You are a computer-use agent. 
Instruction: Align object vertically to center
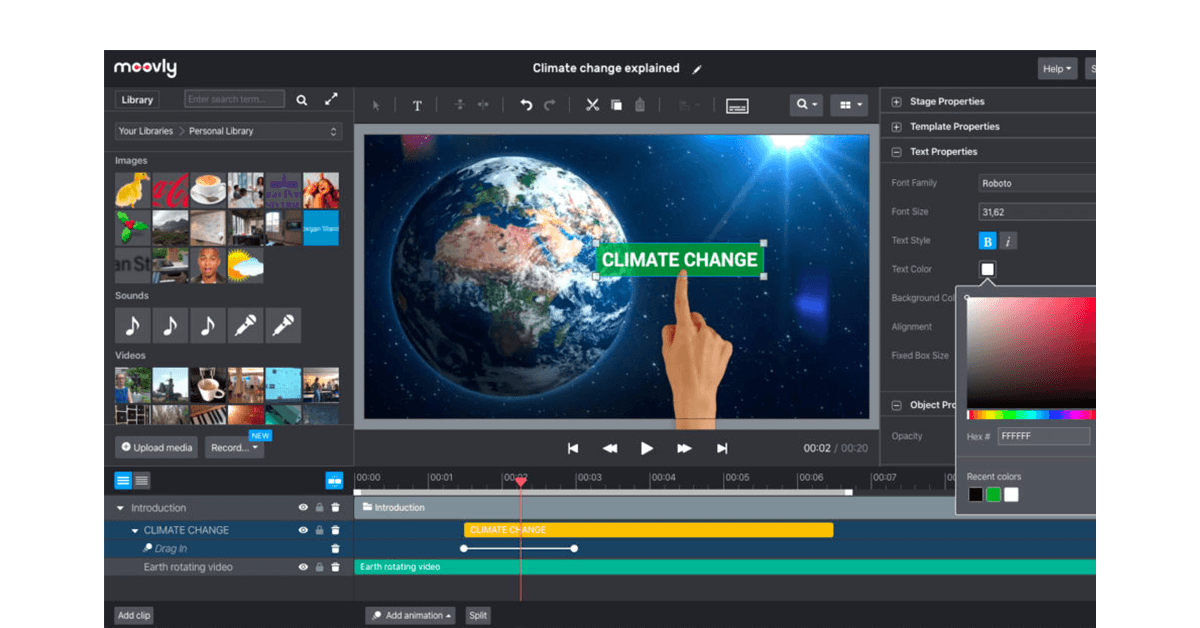click(x=459, y=105)
